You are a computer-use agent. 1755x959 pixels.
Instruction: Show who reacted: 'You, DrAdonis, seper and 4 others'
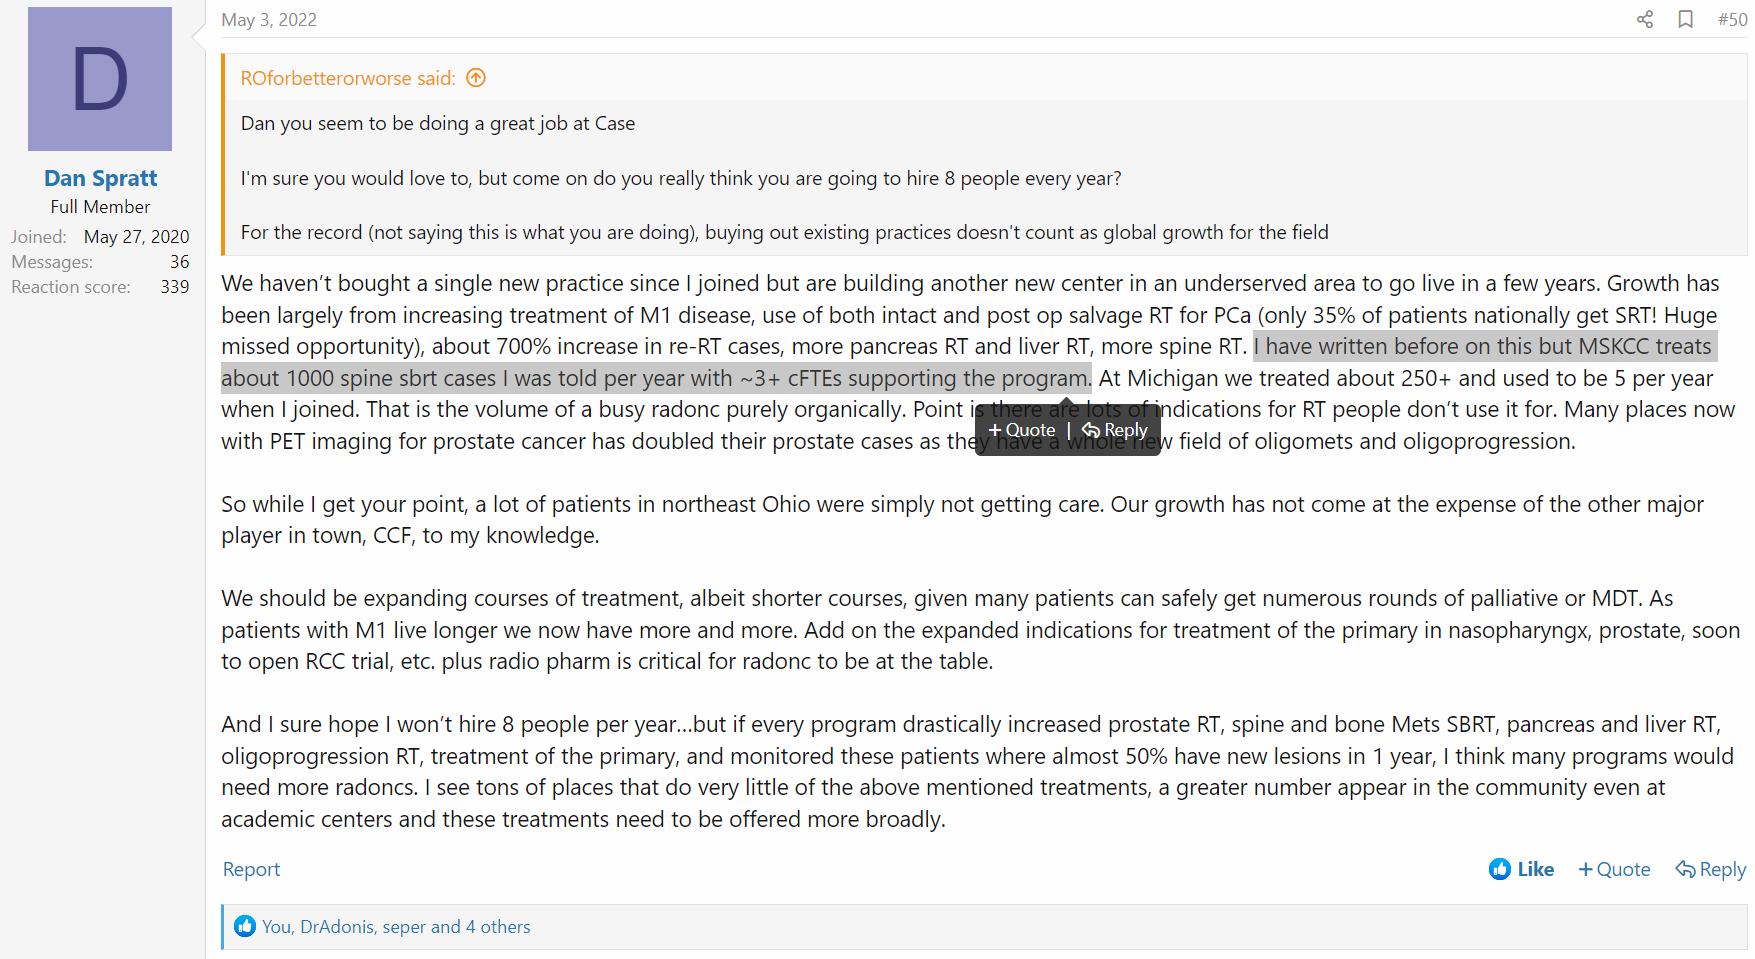coord(396,927)
